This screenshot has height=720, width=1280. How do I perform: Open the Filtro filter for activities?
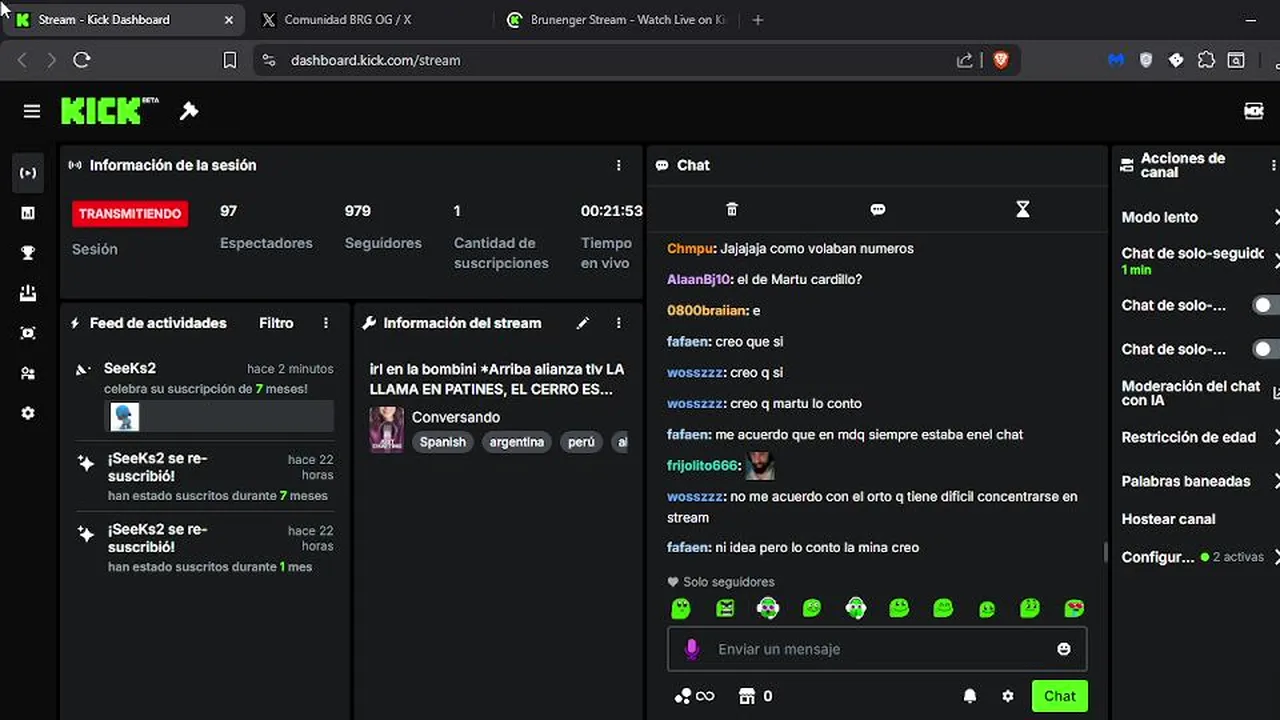point(276,323)
